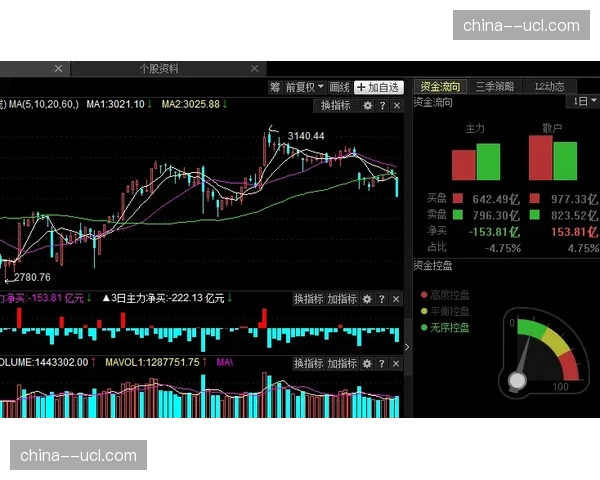Click the 资金控盘 section heading
Viewport: 600px width, 480px height.
433,265
